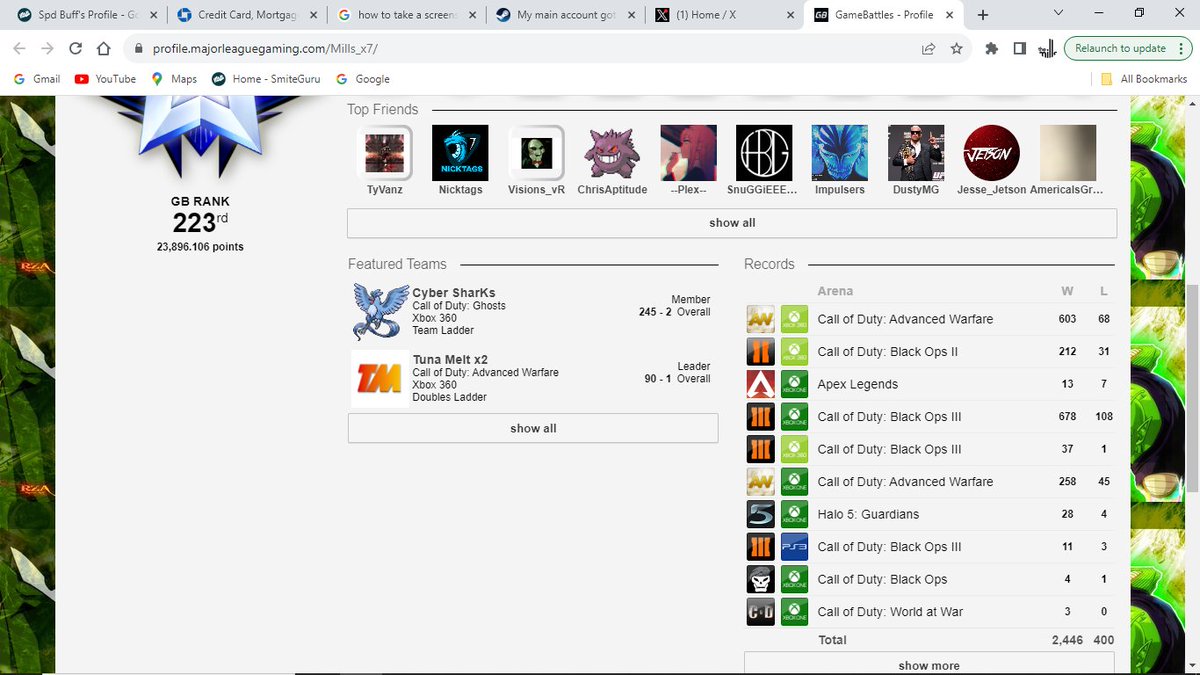Select Call of Duty: World at War text
1200x675 pixels.
pyautogui.click(x=890, y=612)
